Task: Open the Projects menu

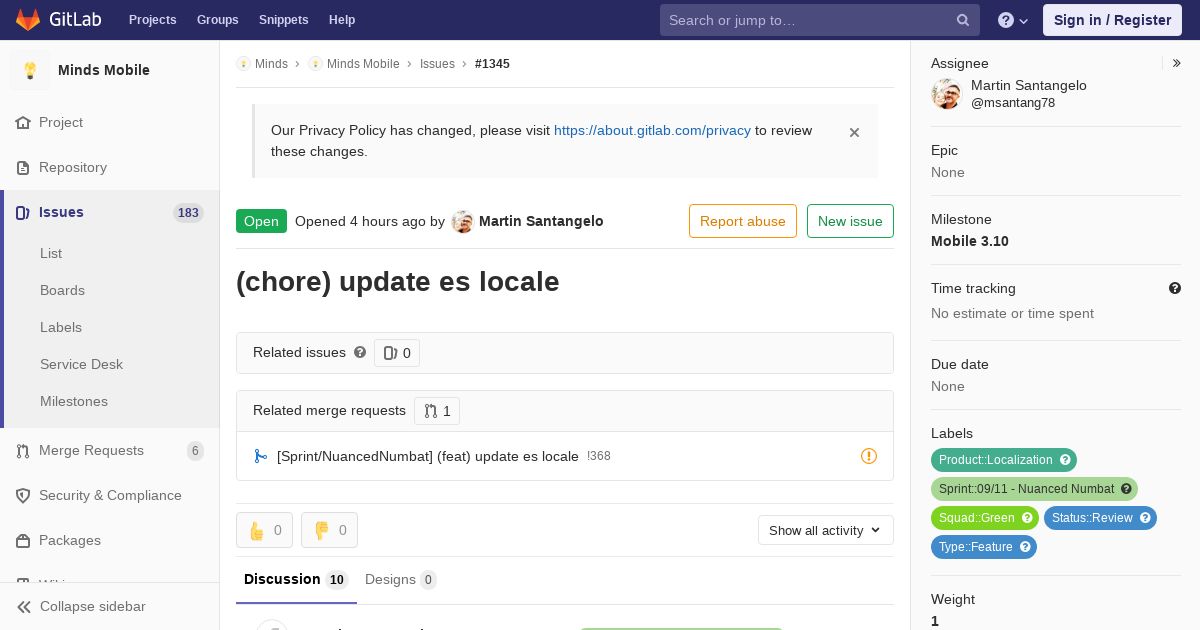Action: [x=152, y=19]
